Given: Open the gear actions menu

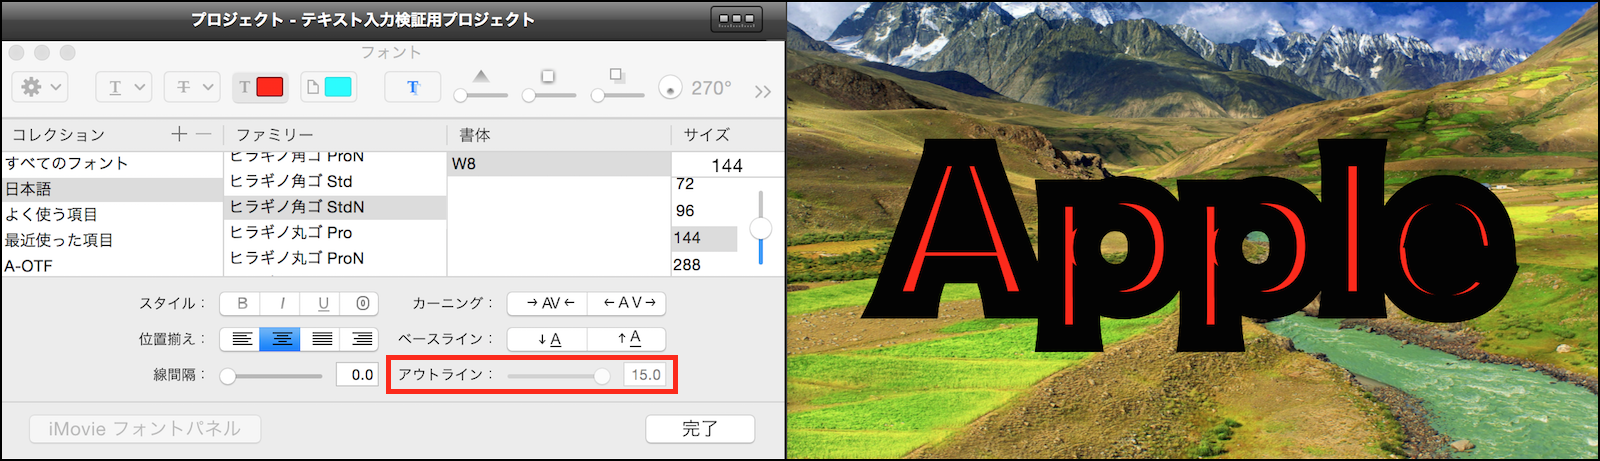Looking at the screenshot, I should tap(40, 87).
